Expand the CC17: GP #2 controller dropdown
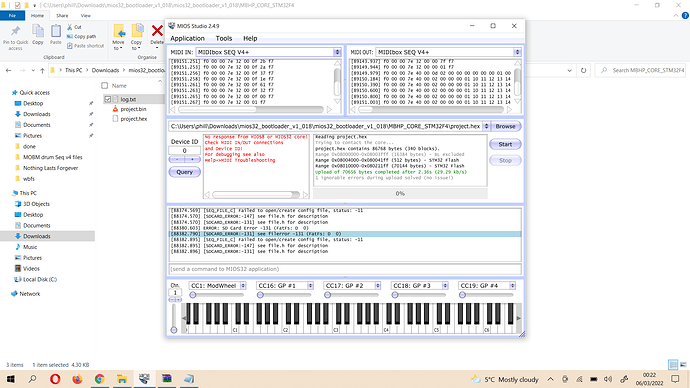The height and width of the screenshot is (388, 690). tap(378, 286)
